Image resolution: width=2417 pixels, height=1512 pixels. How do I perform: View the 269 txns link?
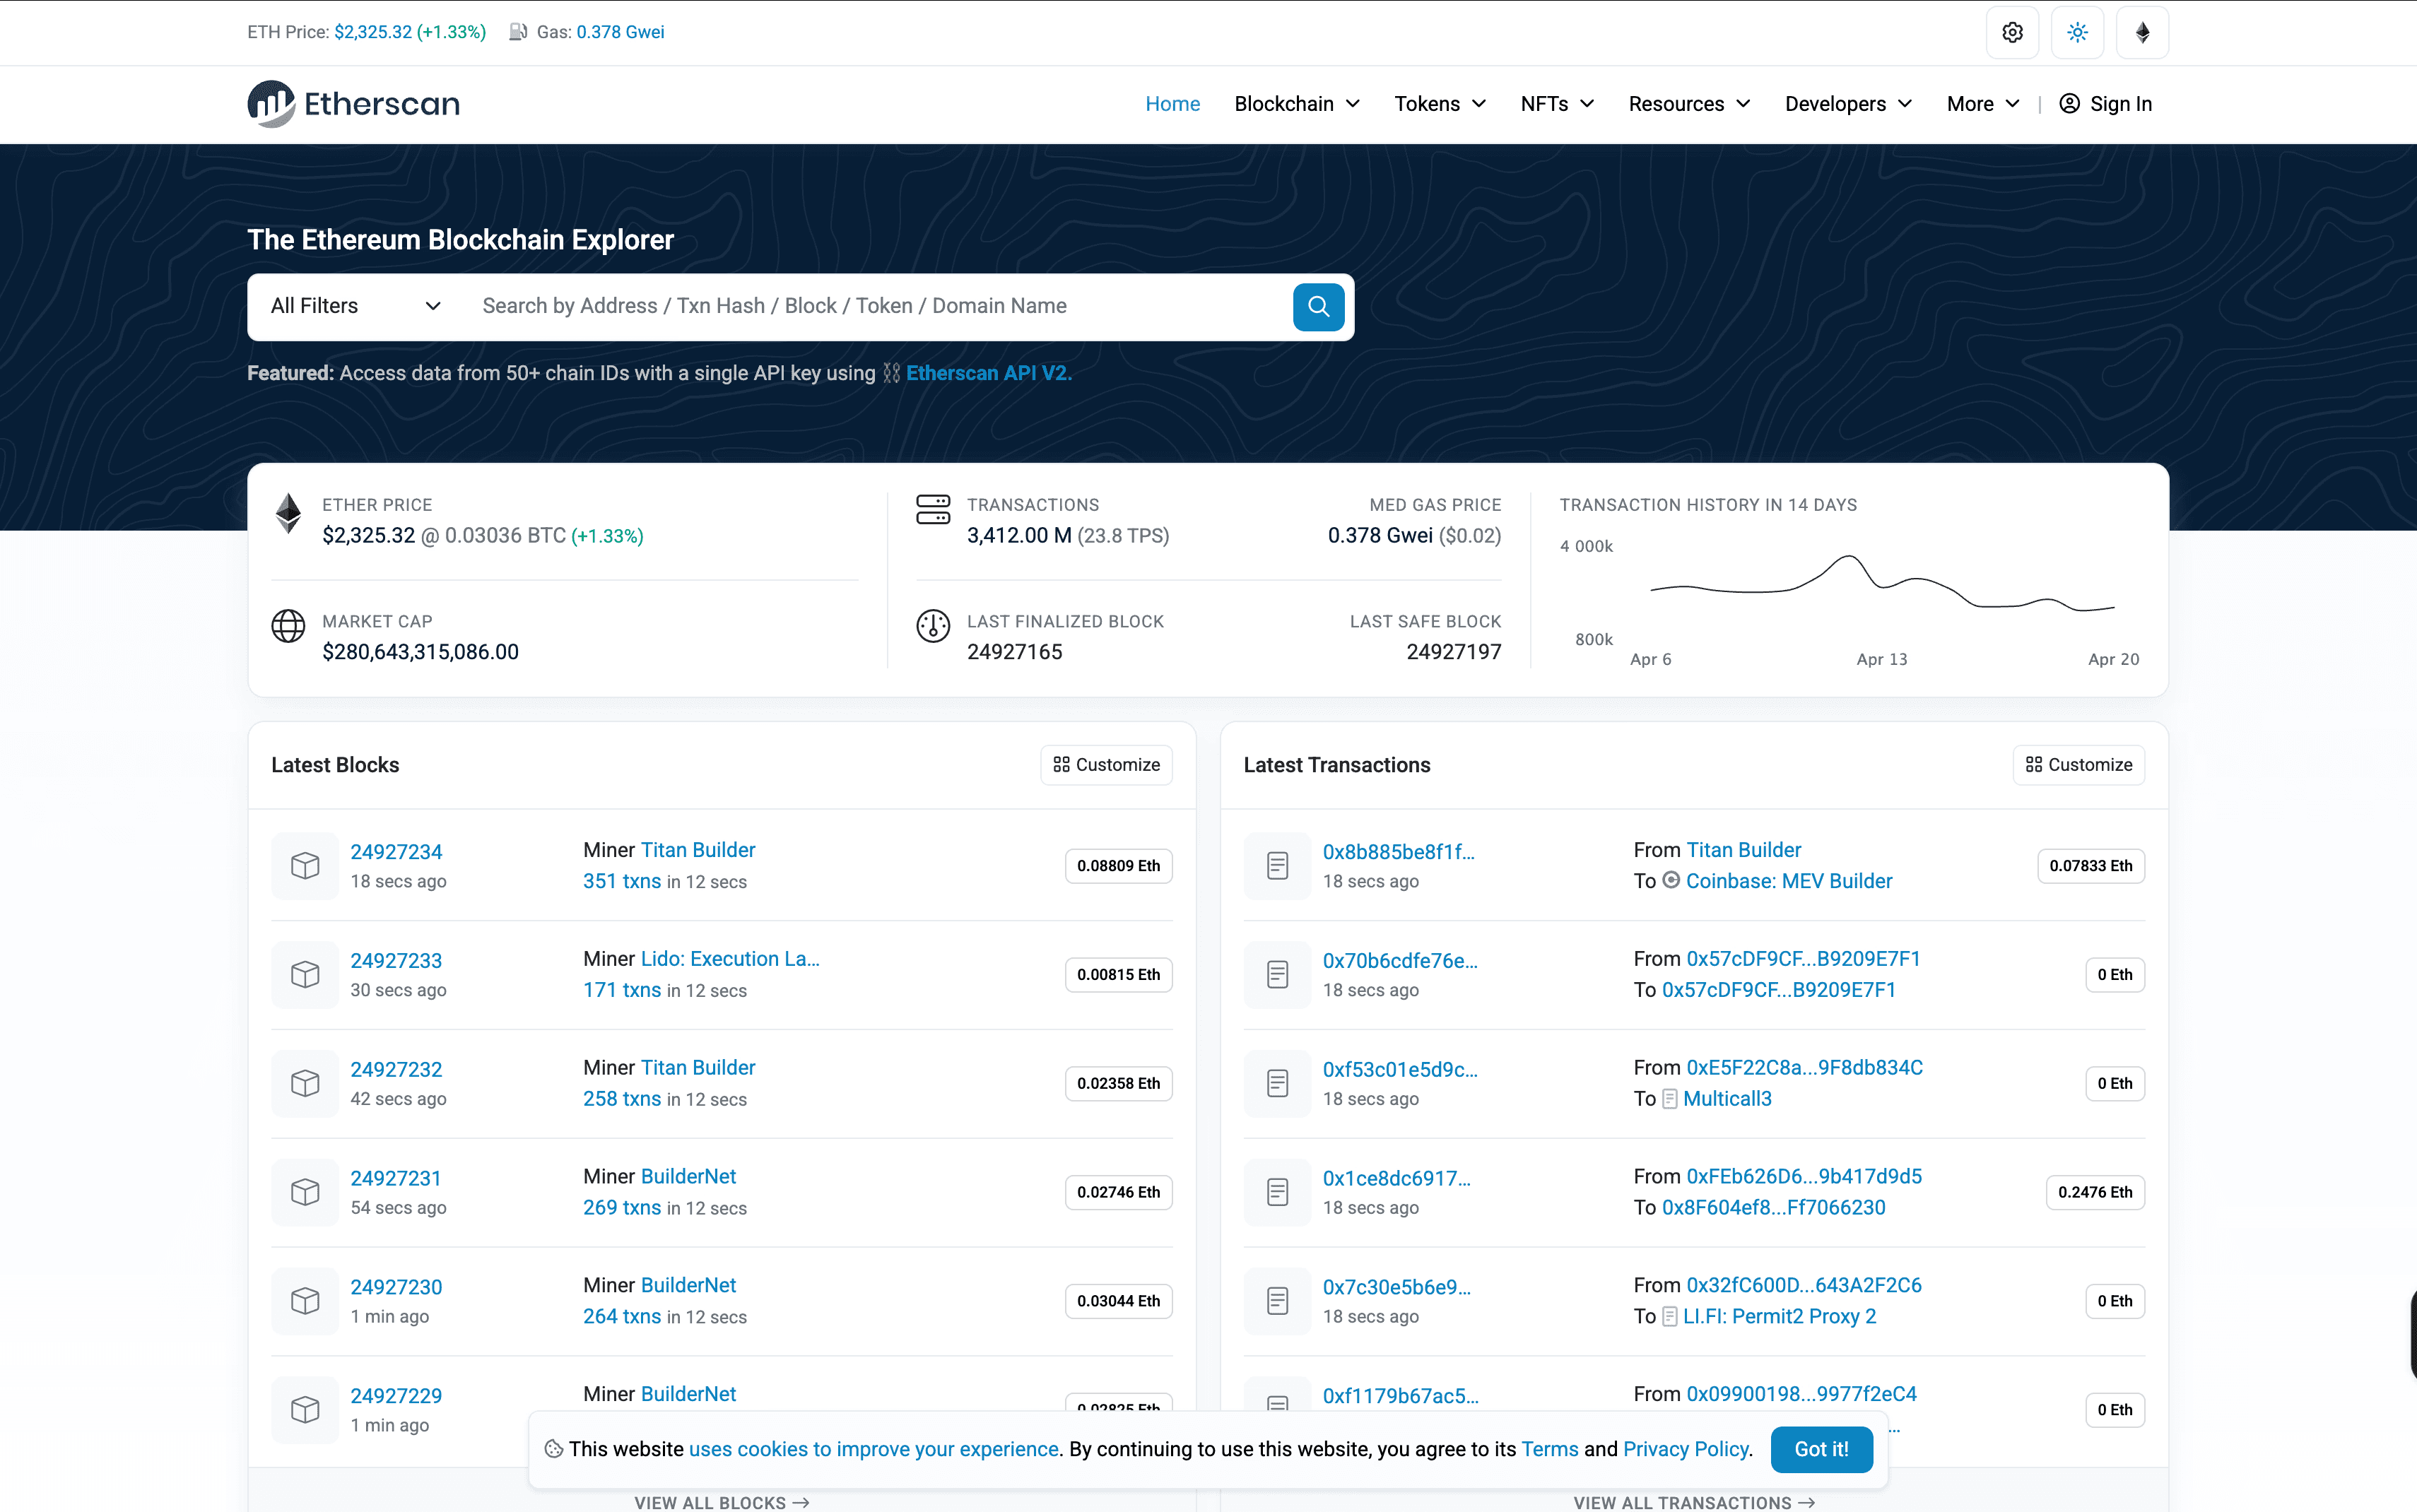tap(622, 1208)
